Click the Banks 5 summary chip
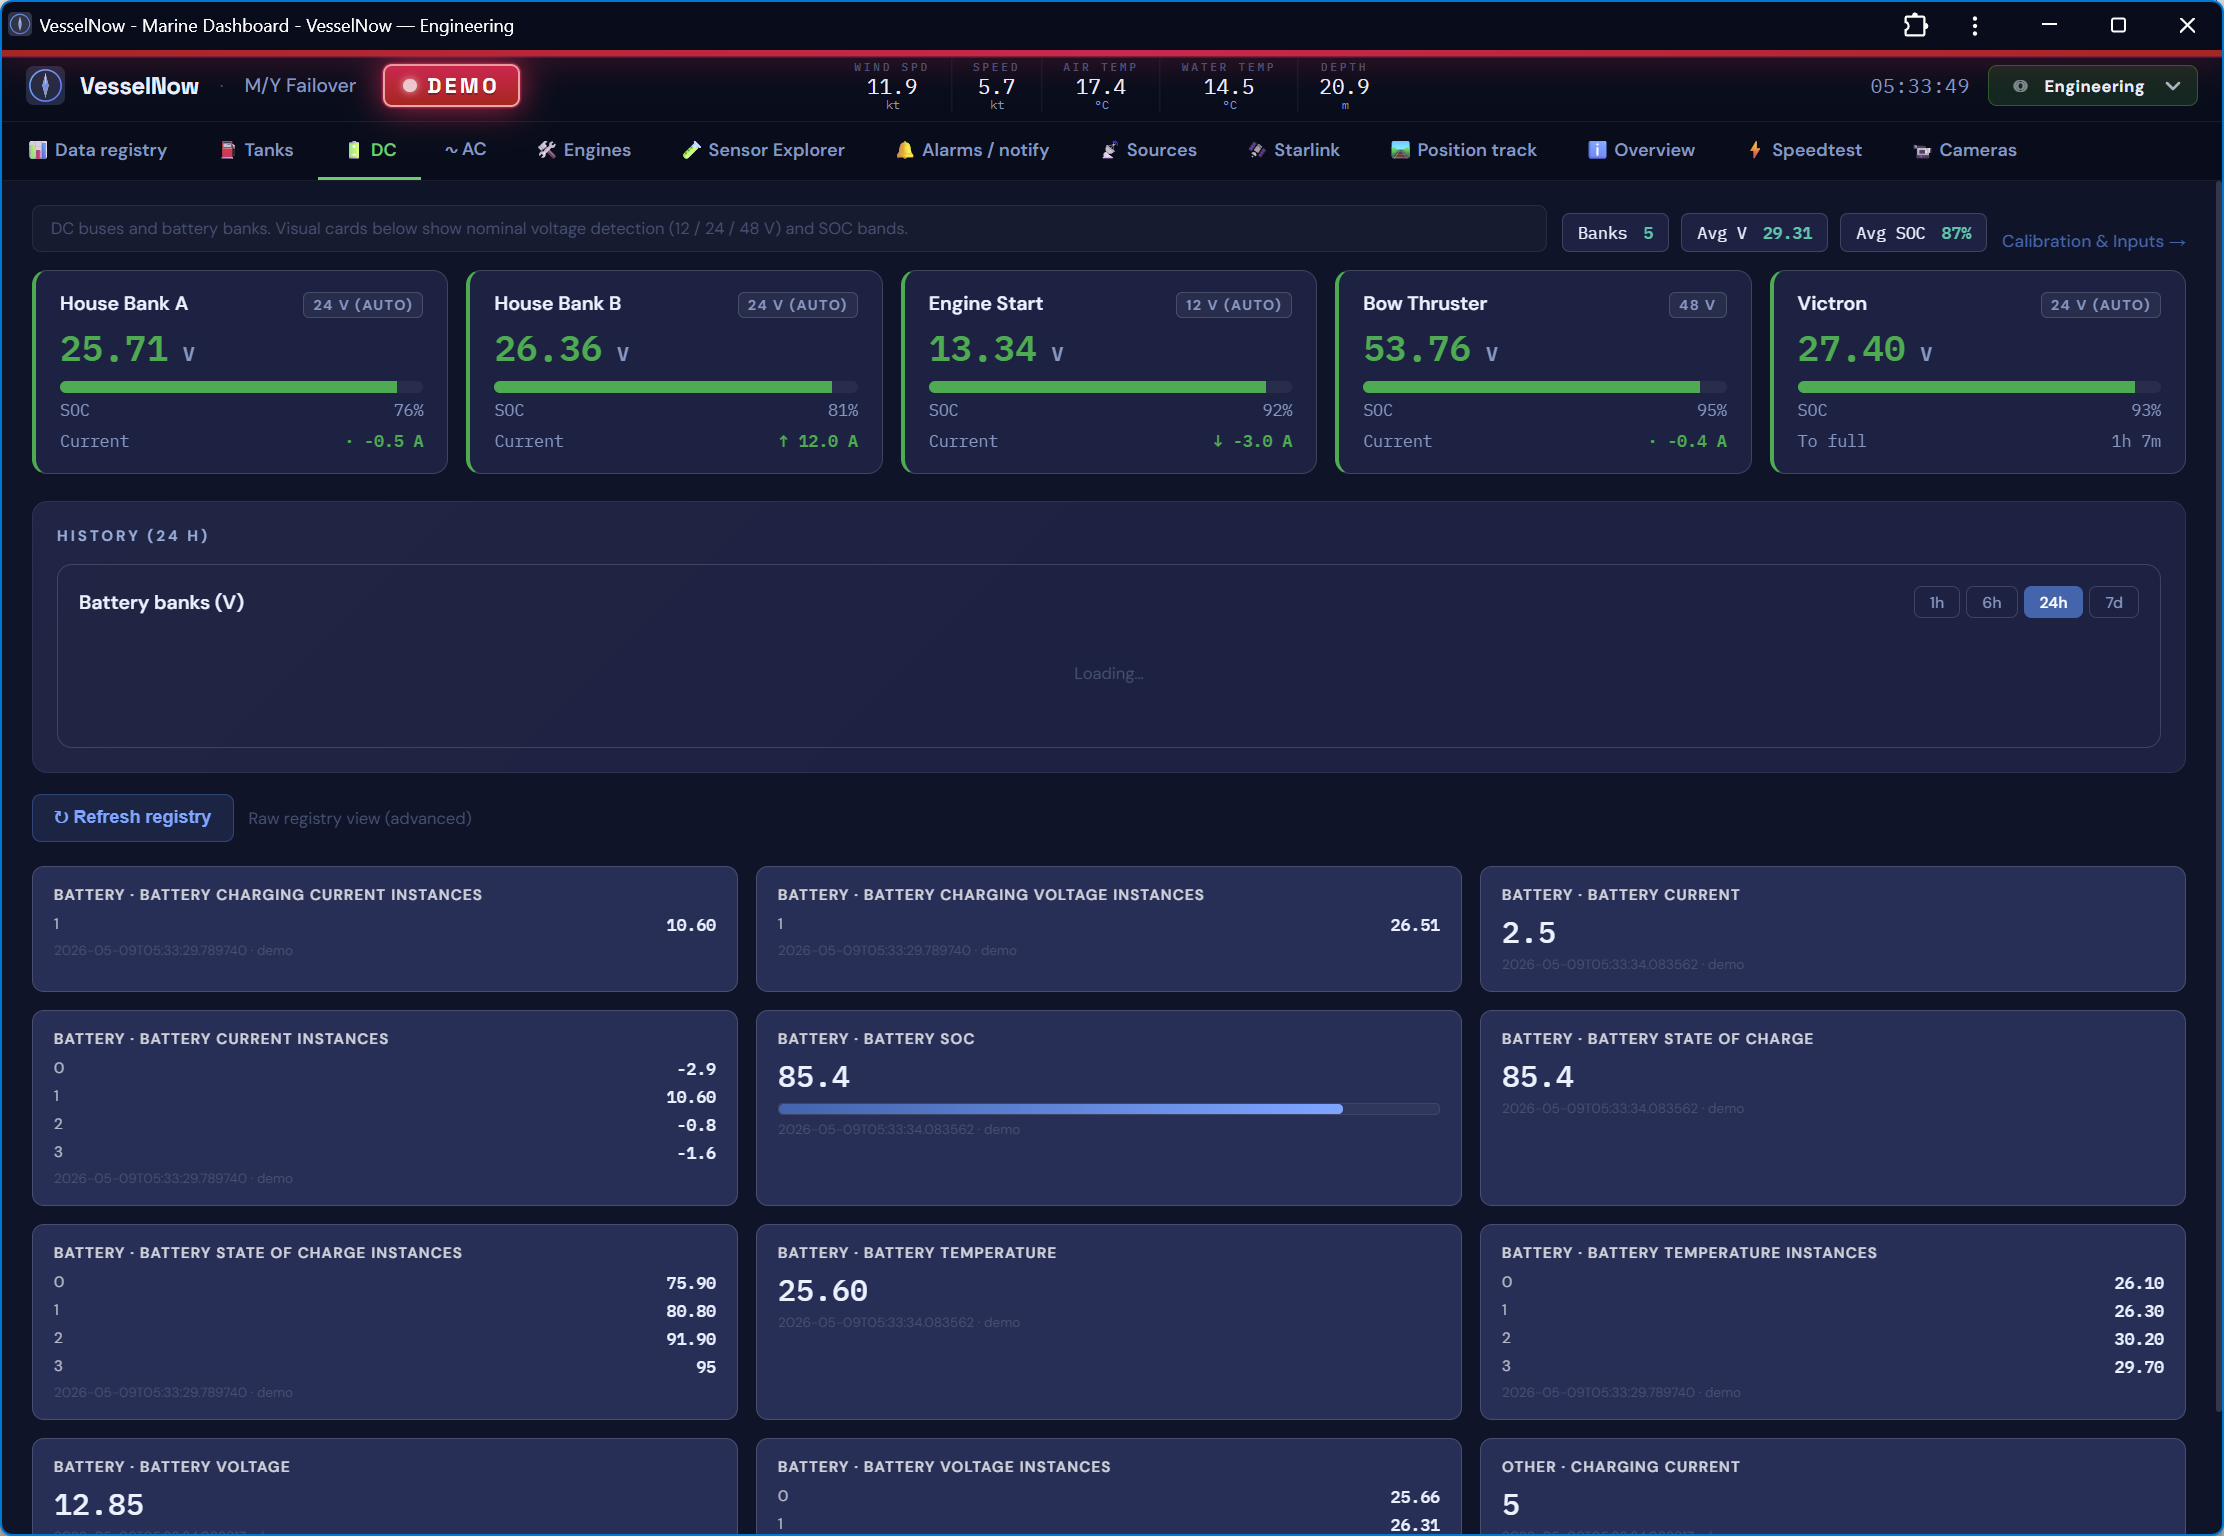The width and height of the screenshot is (2224, 1536). tap(1615, 233)
